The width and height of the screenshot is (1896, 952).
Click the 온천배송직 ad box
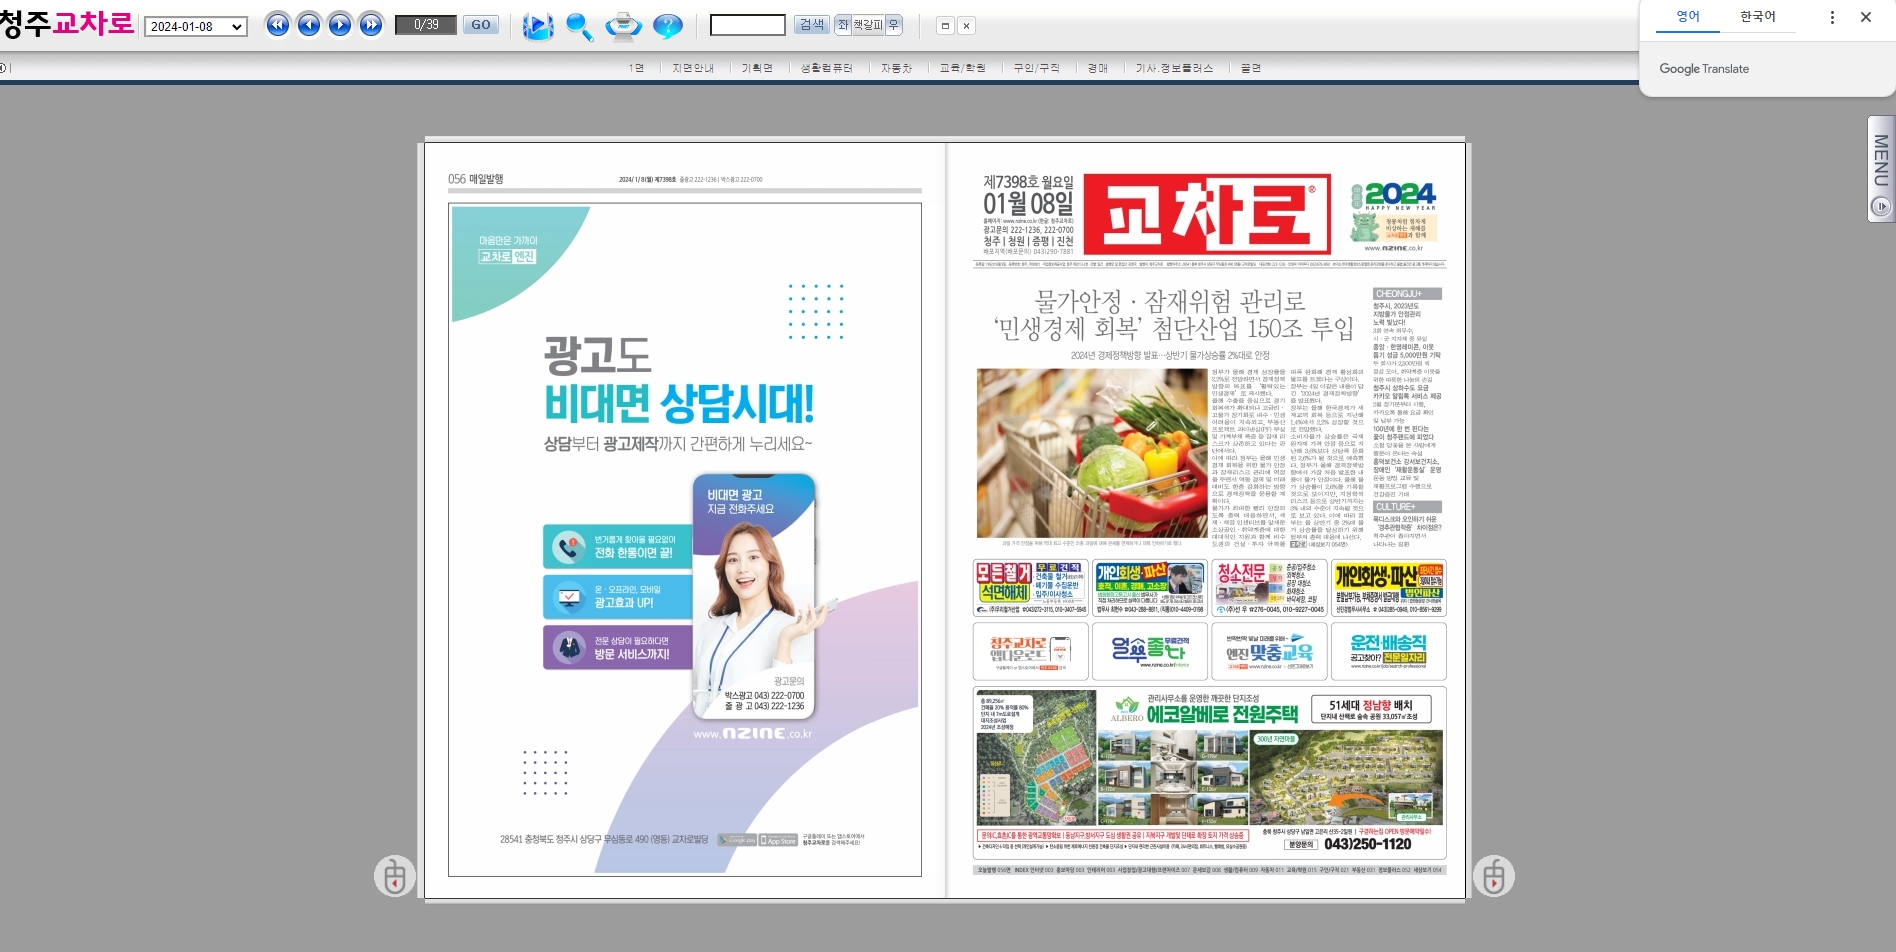pyautogui.click(x=1389, y=651)
